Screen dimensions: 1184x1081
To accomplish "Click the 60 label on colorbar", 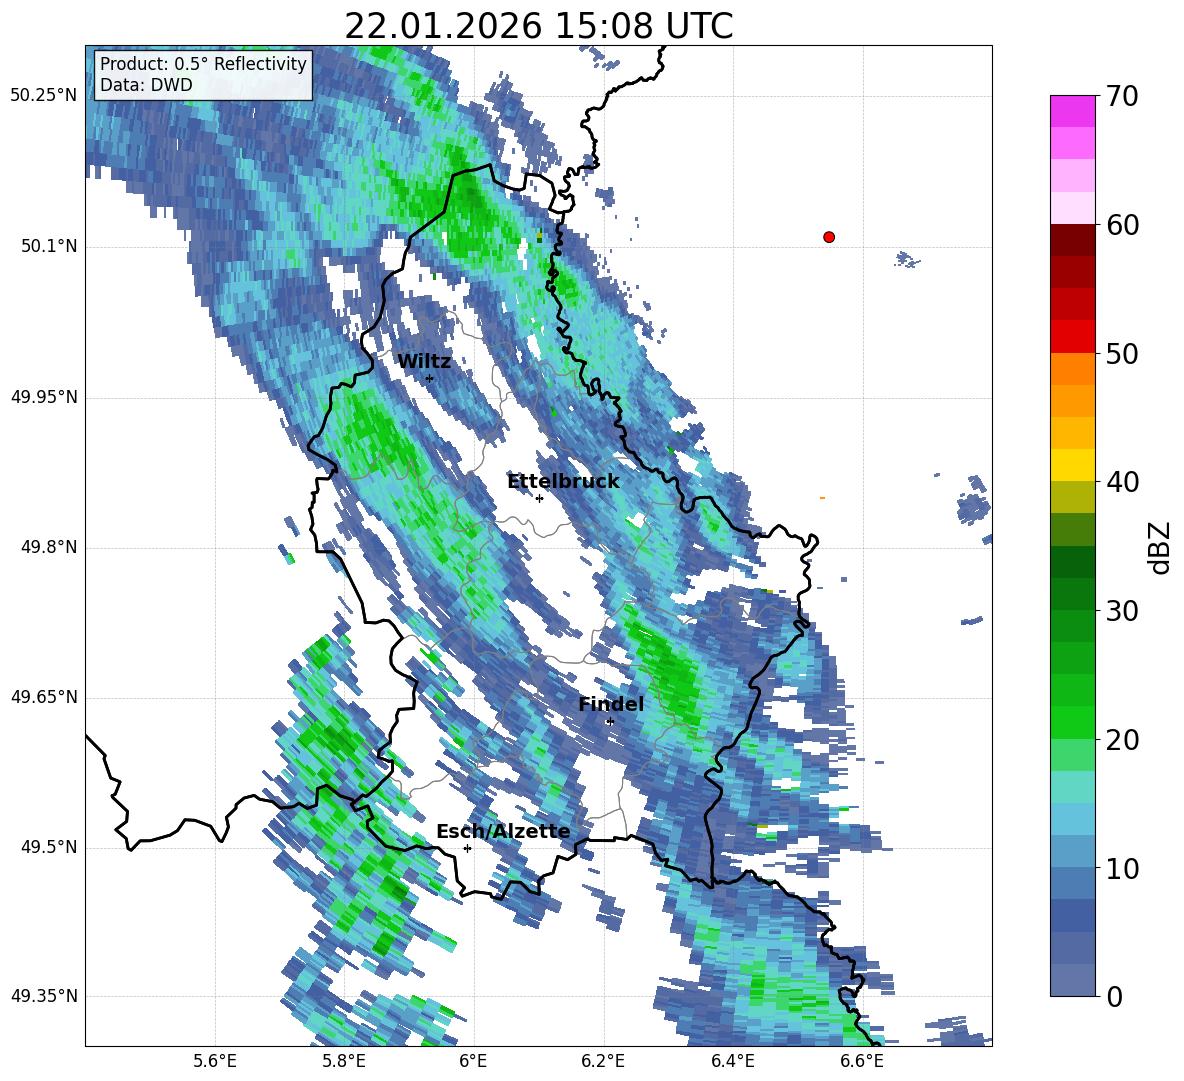I will click(1122, 225).
